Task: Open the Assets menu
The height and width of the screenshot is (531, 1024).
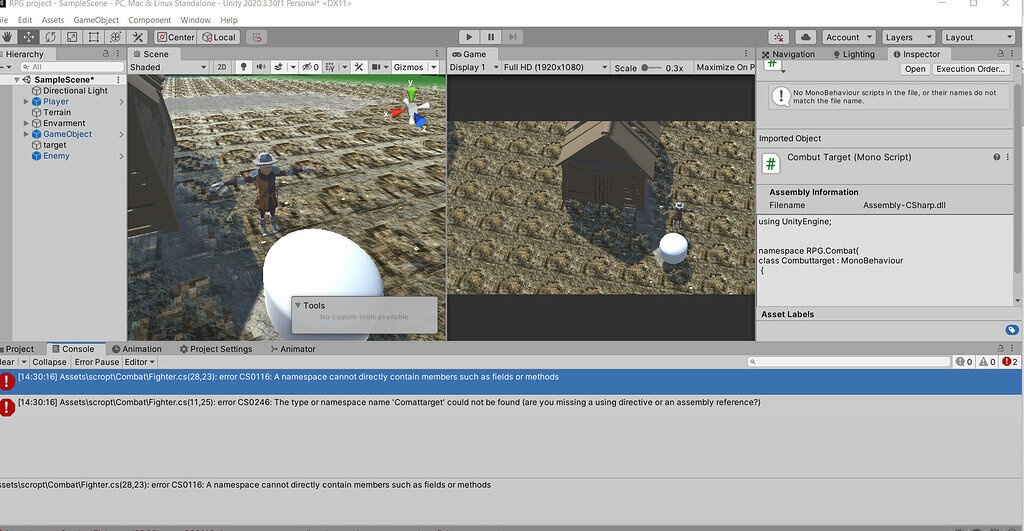Action: 53,20
